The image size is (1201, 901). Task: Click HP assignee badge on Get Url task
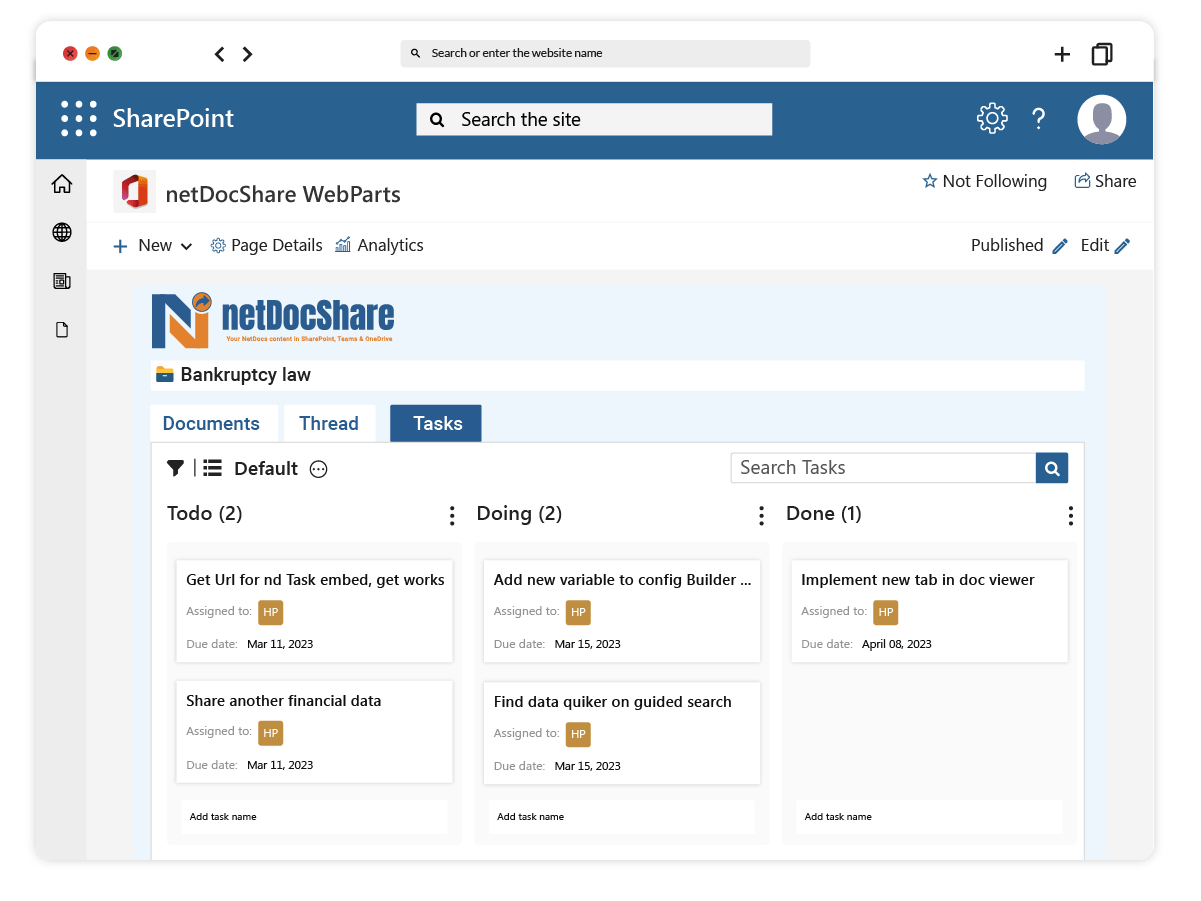(x=270, y=612)
